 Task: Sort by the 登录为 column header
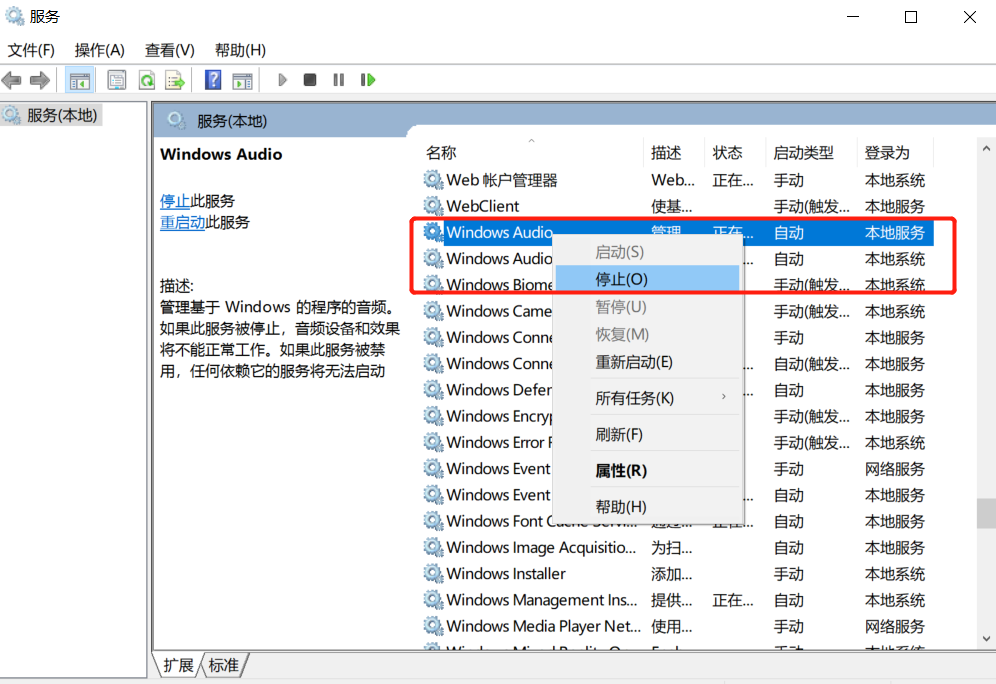click(894, 152)
